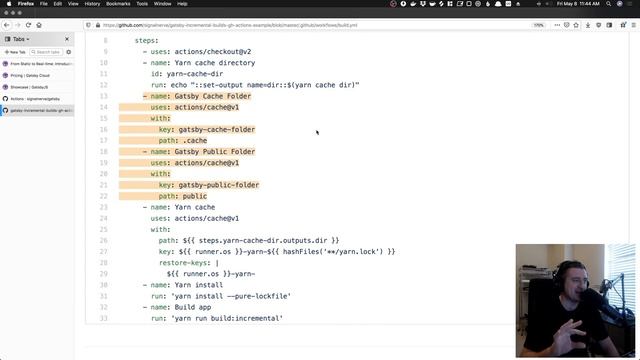Open sidebar tabs settings gear
The width and height of the screenshot is (640, 360).
(x=69, y=52)
